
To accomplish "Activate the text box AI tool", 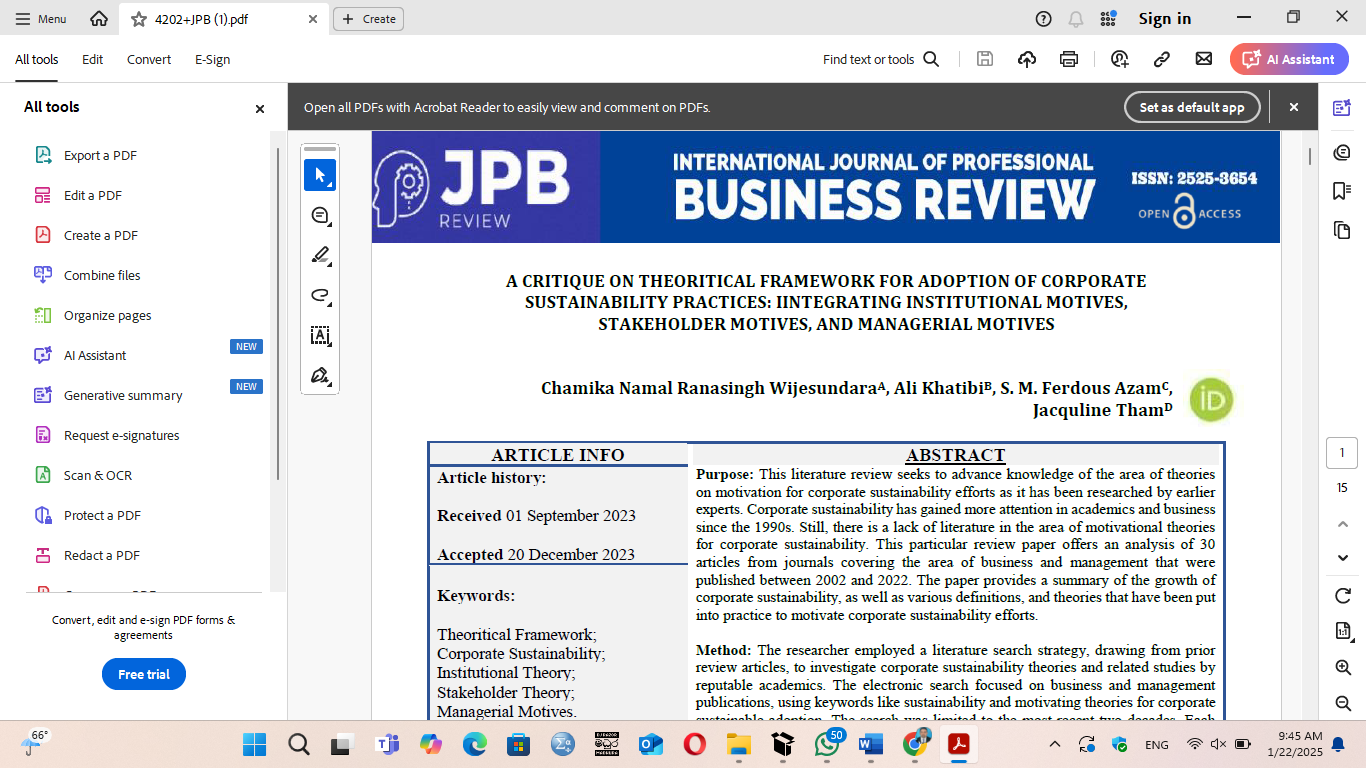I will pos(320,335).
